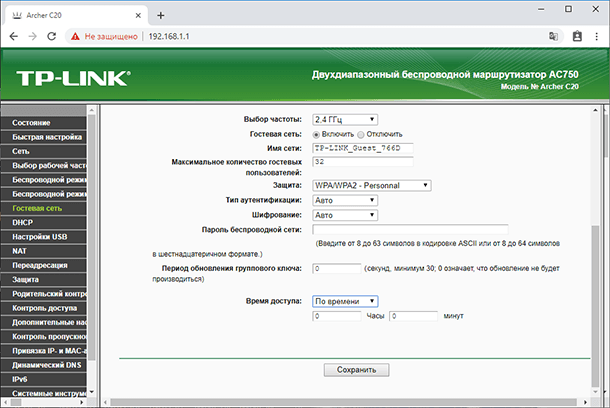The height and width of the screenshot is (408, 610).
Task: Open Гостевая сеть menu item
Action: pos(44,208)
